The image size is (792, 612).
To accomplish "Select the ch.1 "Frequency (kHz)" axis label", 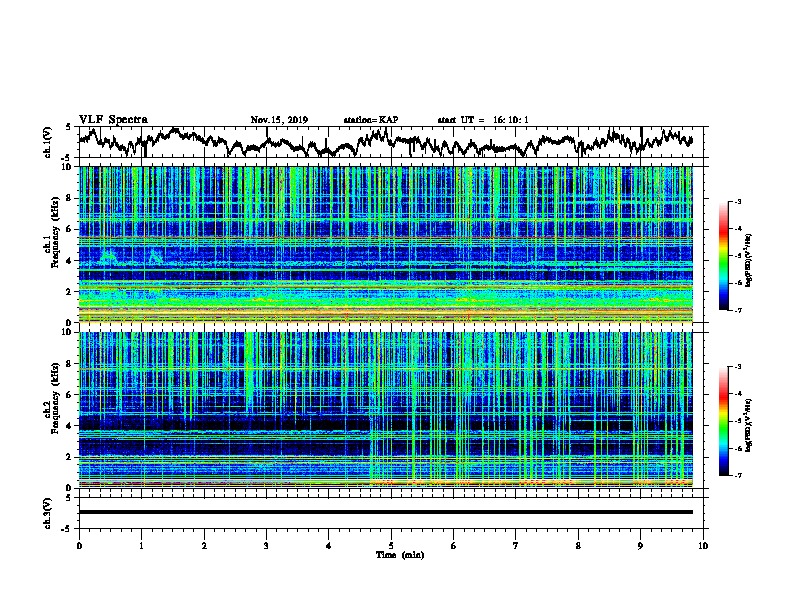I will pos(55,232).
